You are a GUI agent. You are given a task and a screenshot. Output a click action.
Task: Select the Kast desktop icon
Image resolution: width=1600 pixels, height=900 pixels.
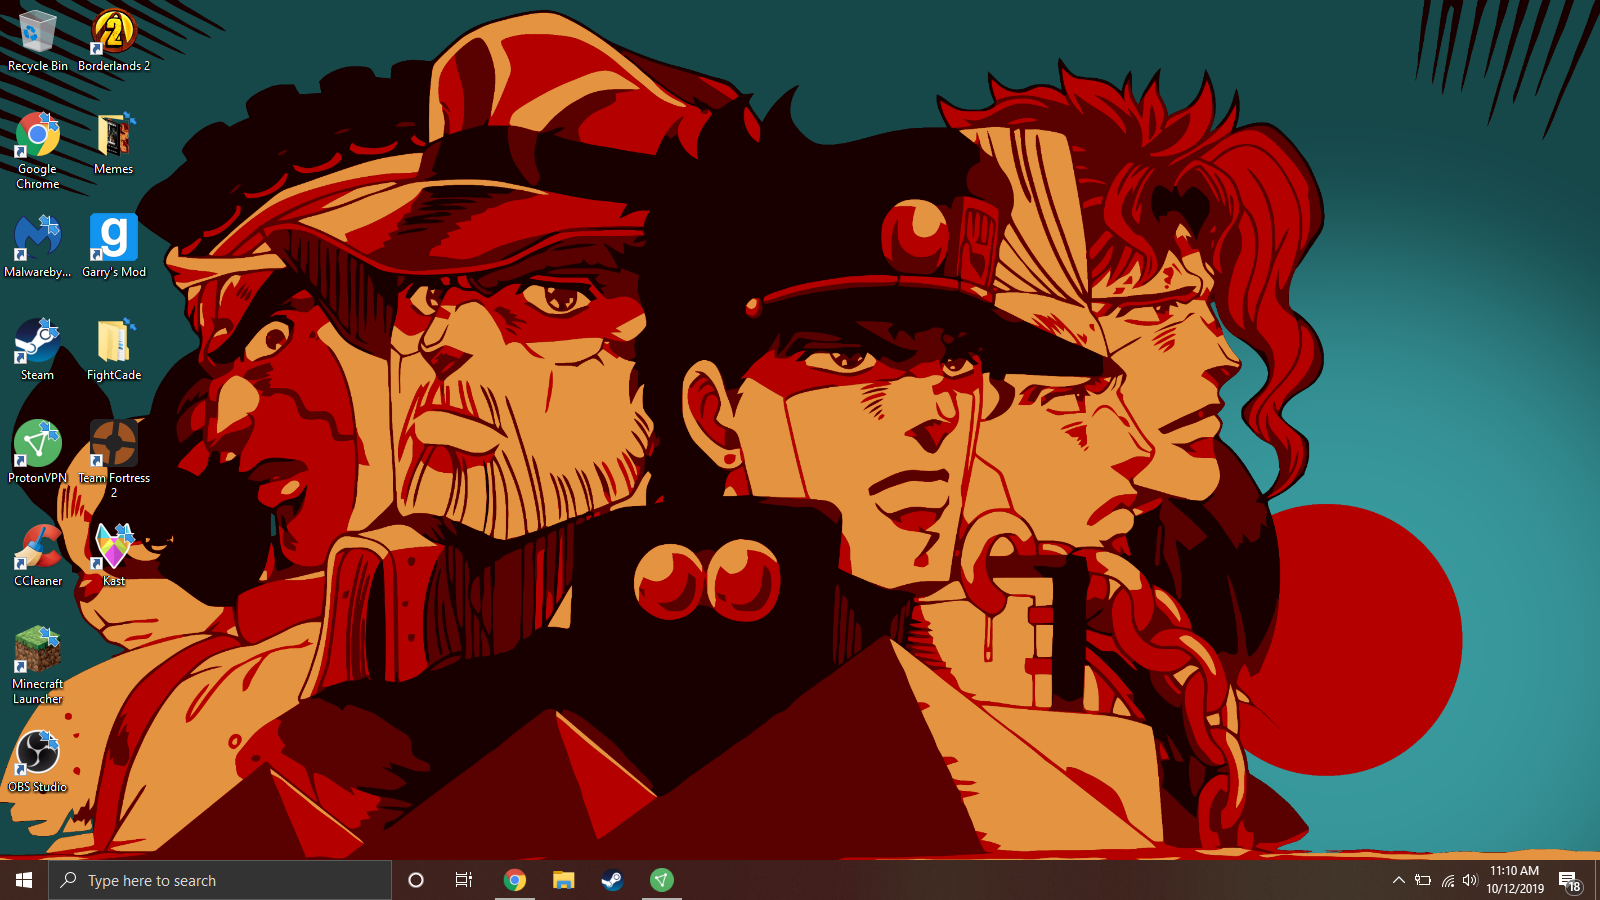pyautogui.click(x=114, y=555)
